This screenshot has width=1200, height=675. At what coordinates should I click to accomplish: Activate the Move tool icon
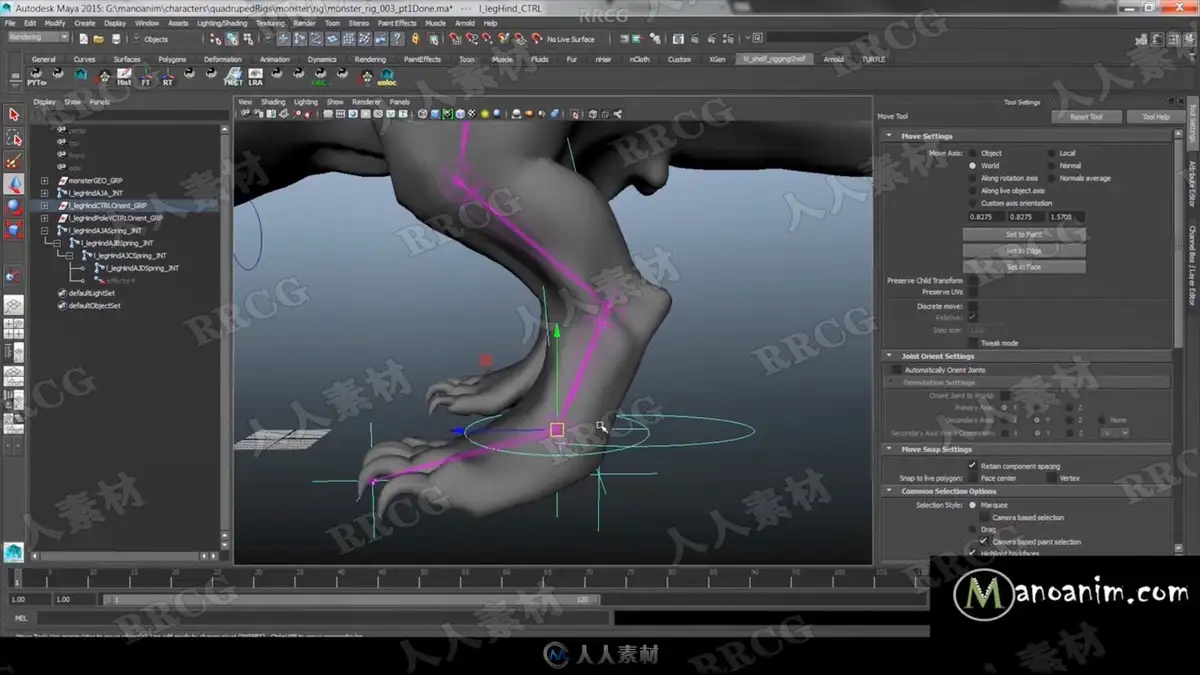(x=14, y=185)
